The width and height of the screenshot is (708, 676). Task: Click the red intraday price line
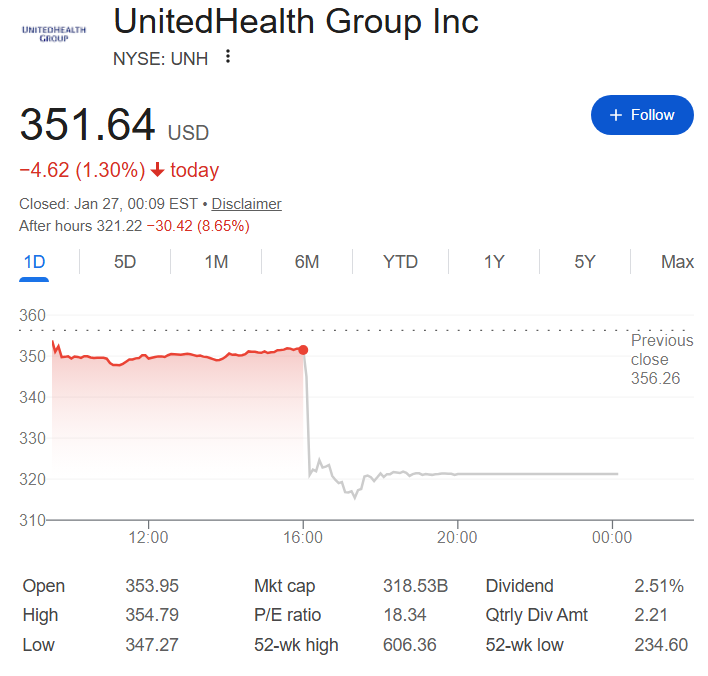point(180,355)
